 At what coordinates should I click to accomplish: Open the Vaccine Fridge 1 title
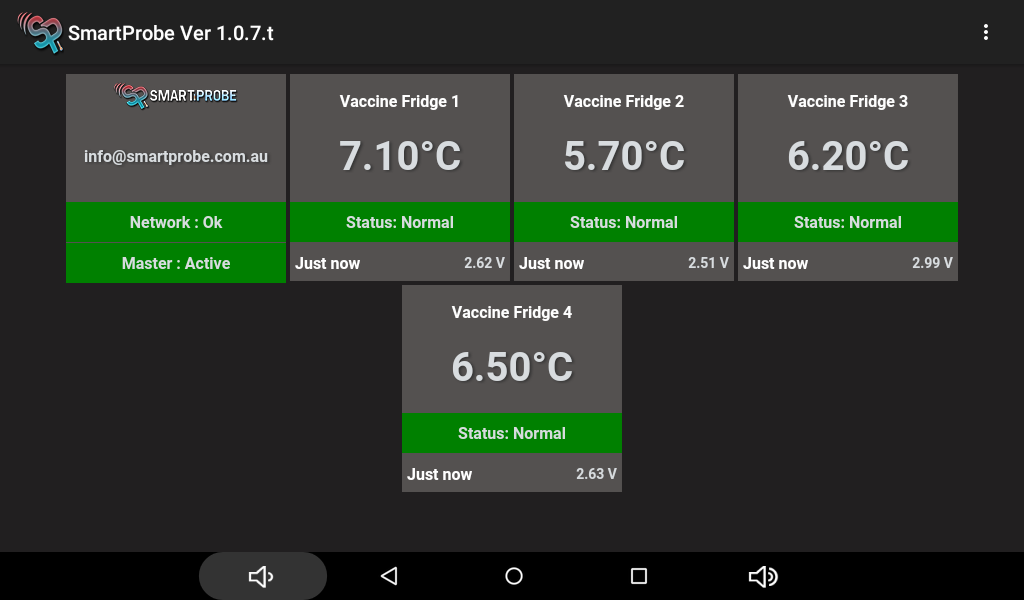400,101
